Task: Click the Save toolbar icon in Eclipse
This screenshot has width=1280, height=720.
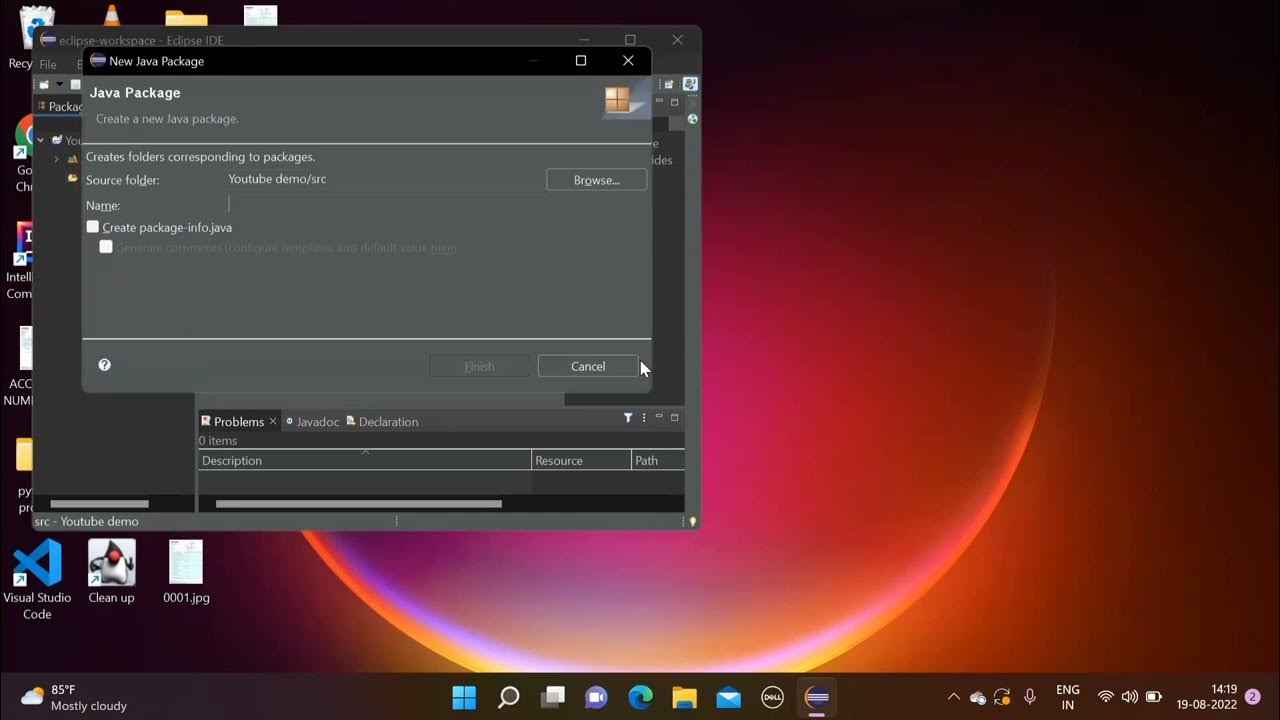Action: (75, 85)
